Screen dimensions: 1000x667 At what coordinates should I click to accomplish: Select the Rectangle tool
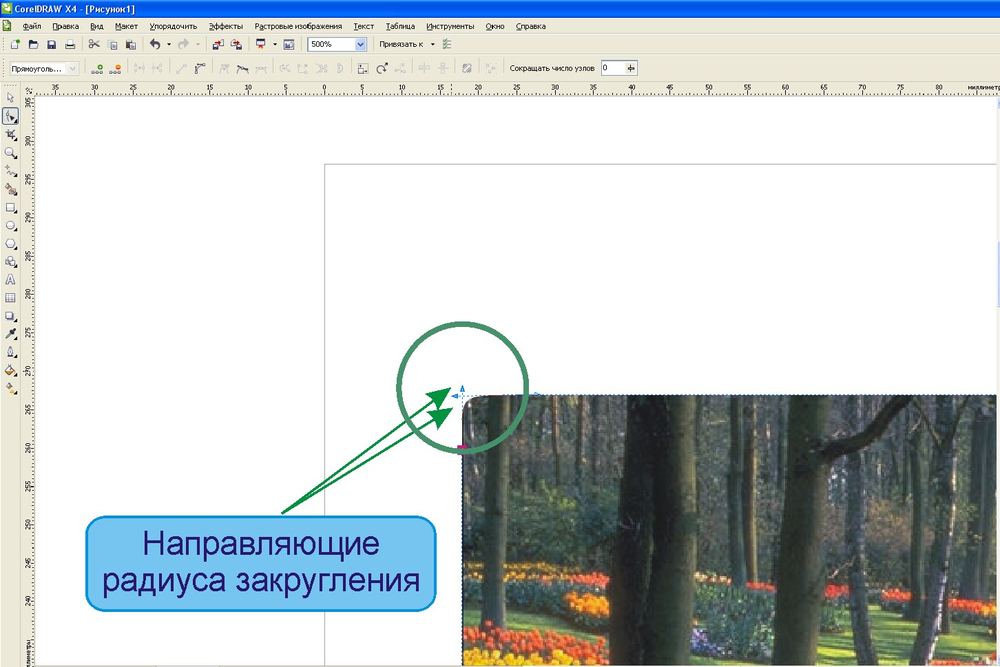pyautogui.click(x=10, y=208)
